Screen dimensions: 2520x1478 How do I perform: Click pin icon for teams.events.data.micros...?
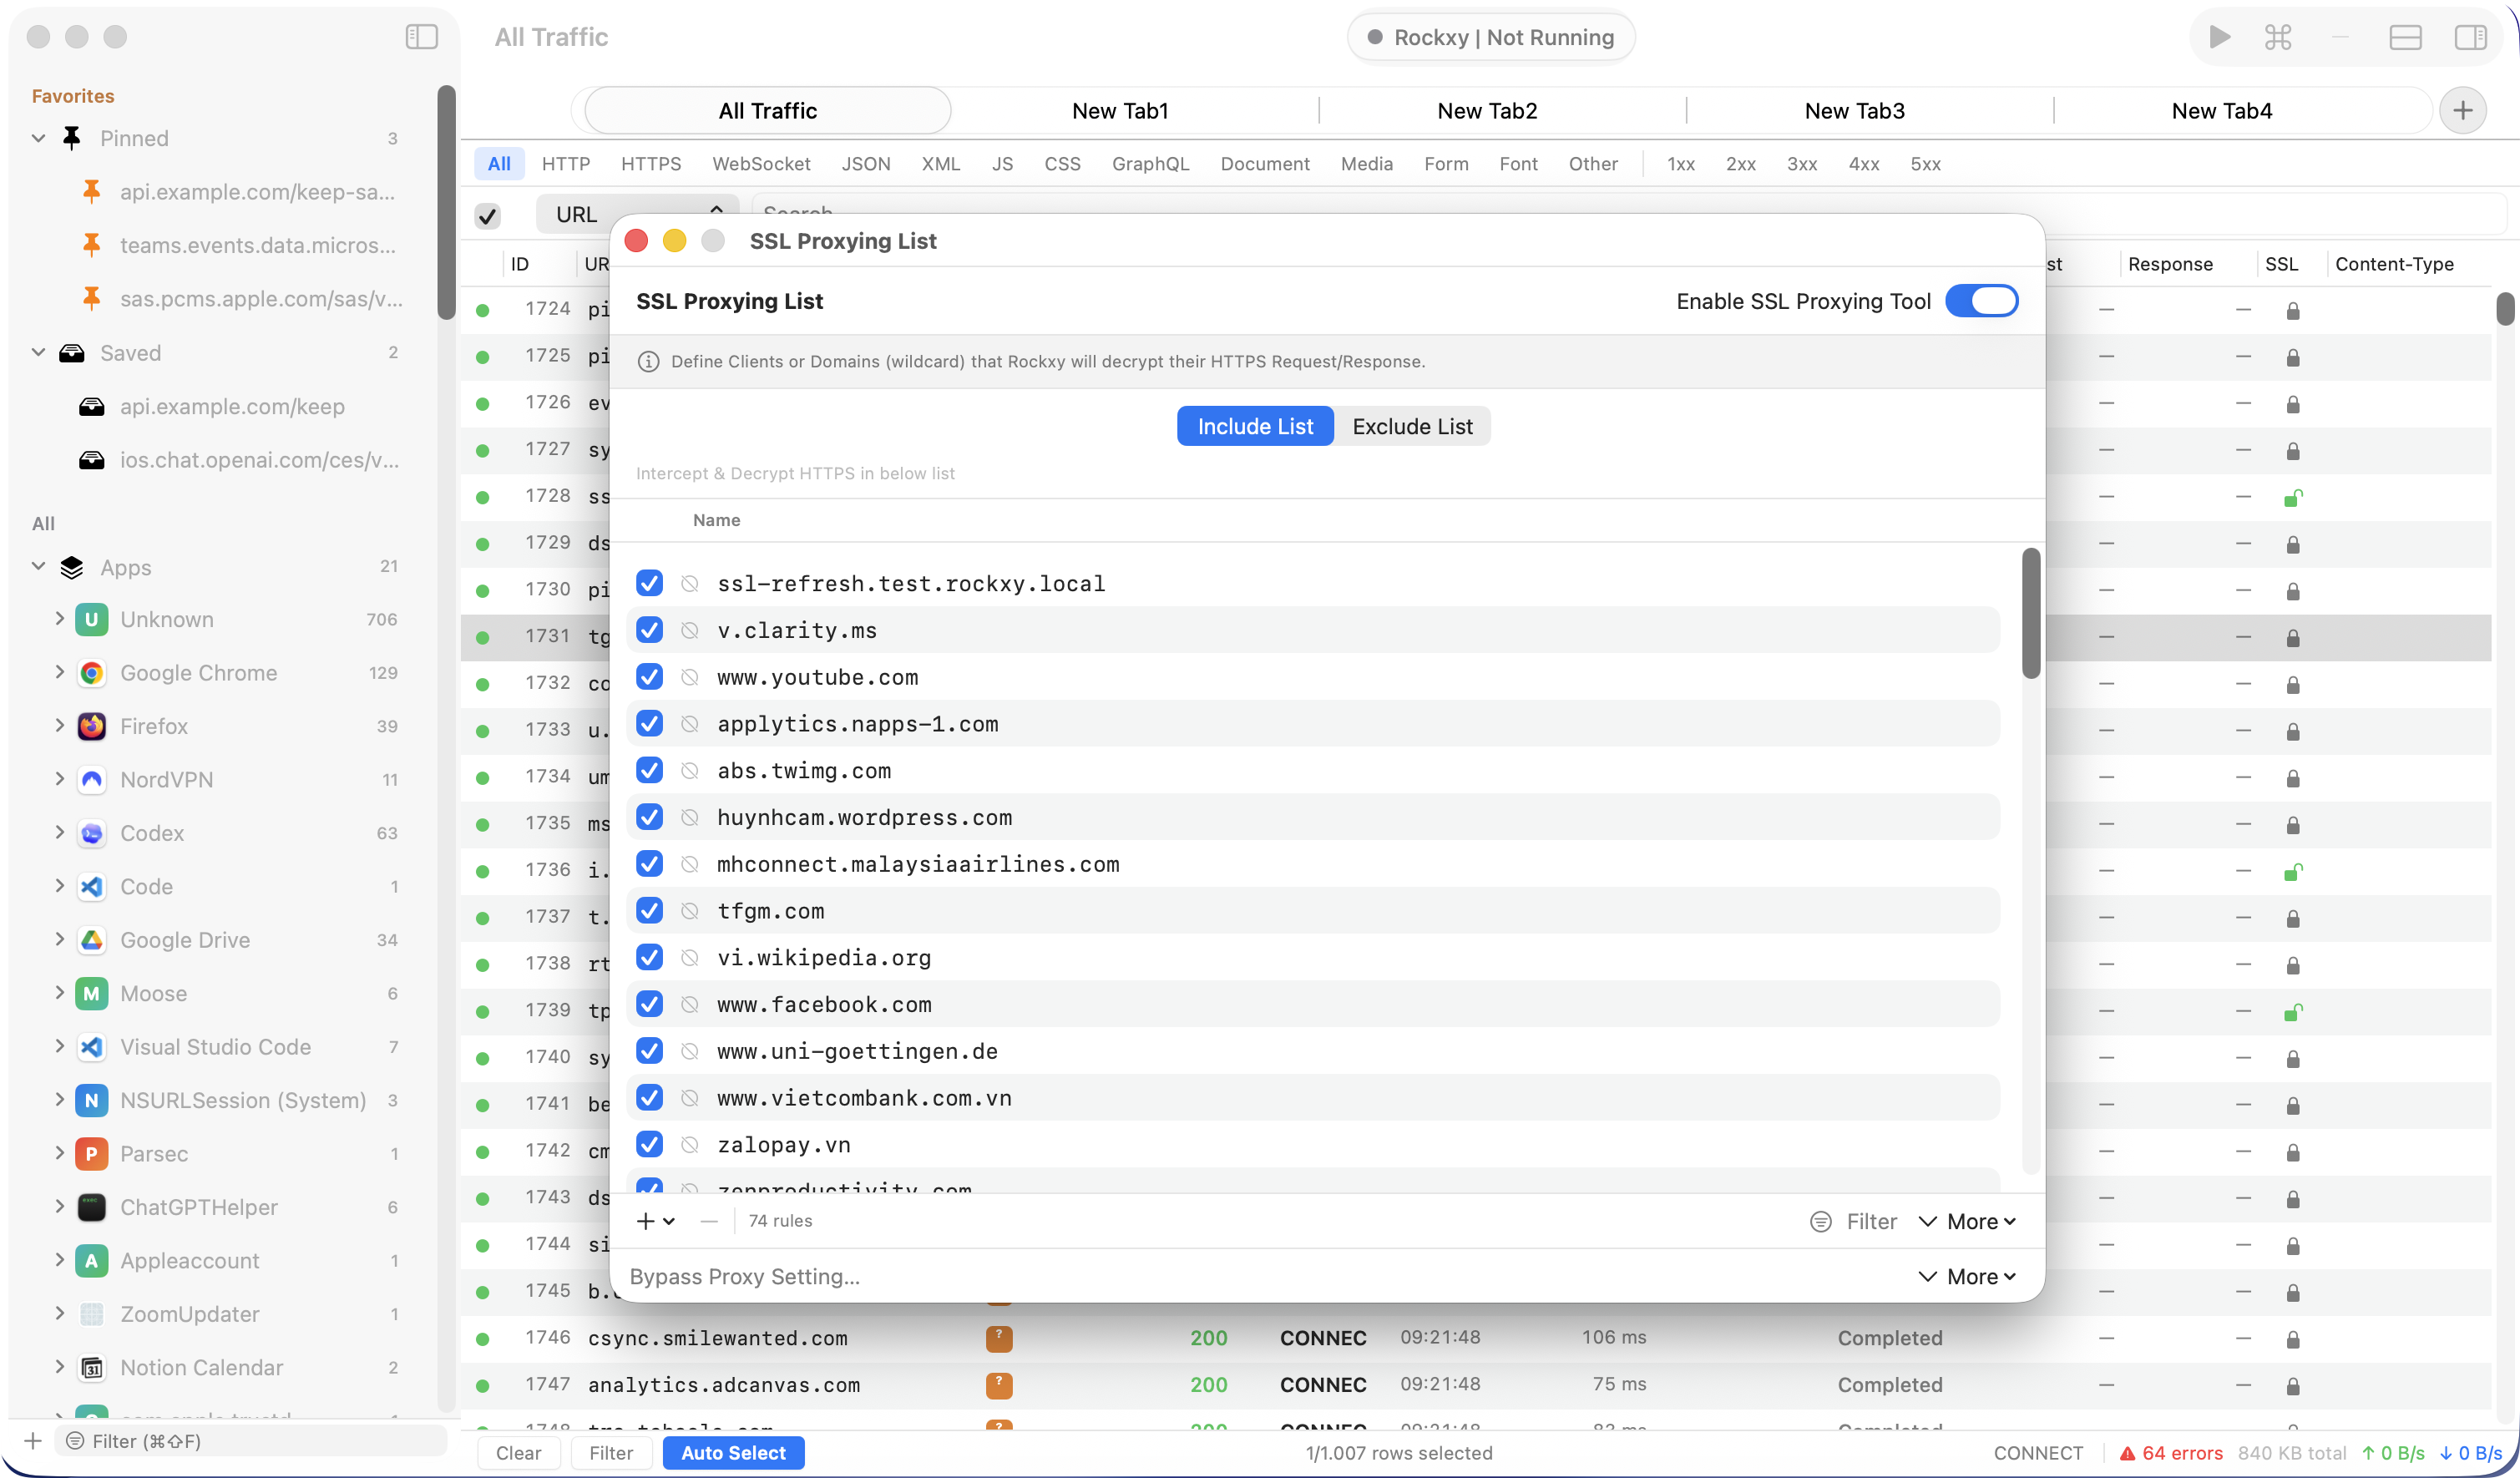tap(91, 245)
